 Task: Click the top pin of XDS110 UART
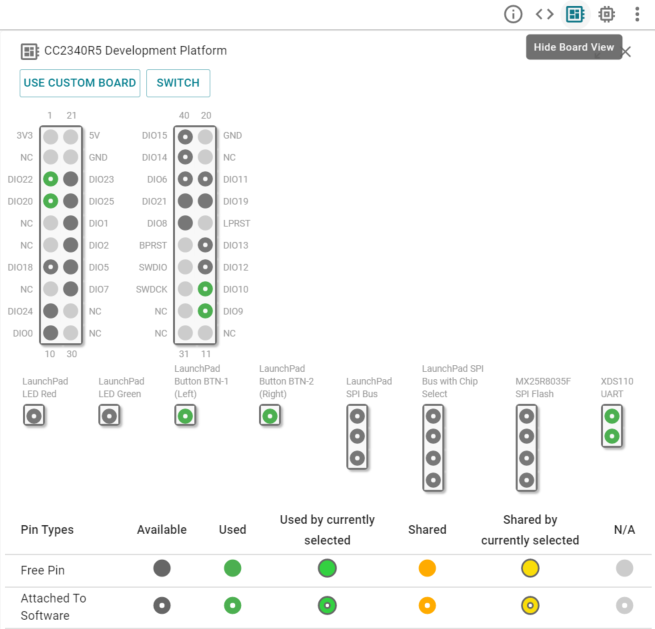(x=611, y=415)
